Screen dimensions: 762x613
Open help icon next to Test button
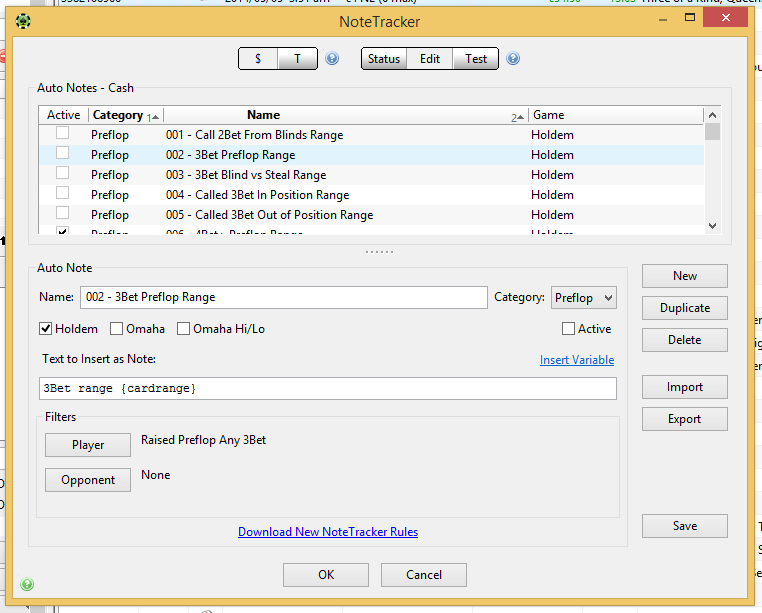coord(513,59)
